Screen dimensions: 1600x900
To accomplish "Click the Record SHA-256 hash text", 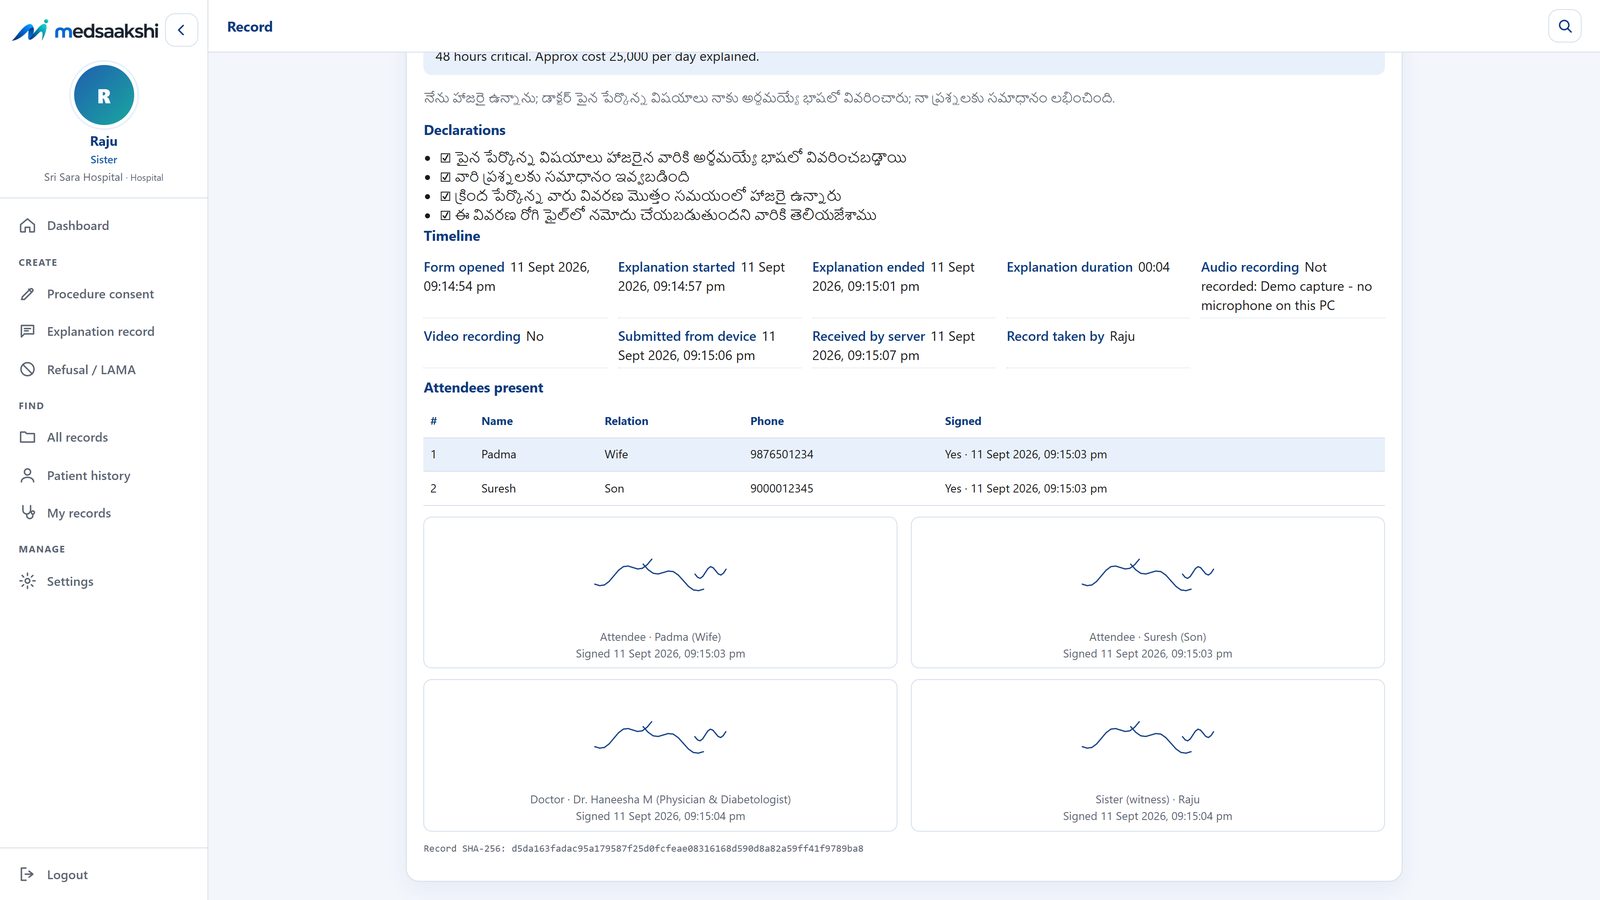I will (643, 848).
